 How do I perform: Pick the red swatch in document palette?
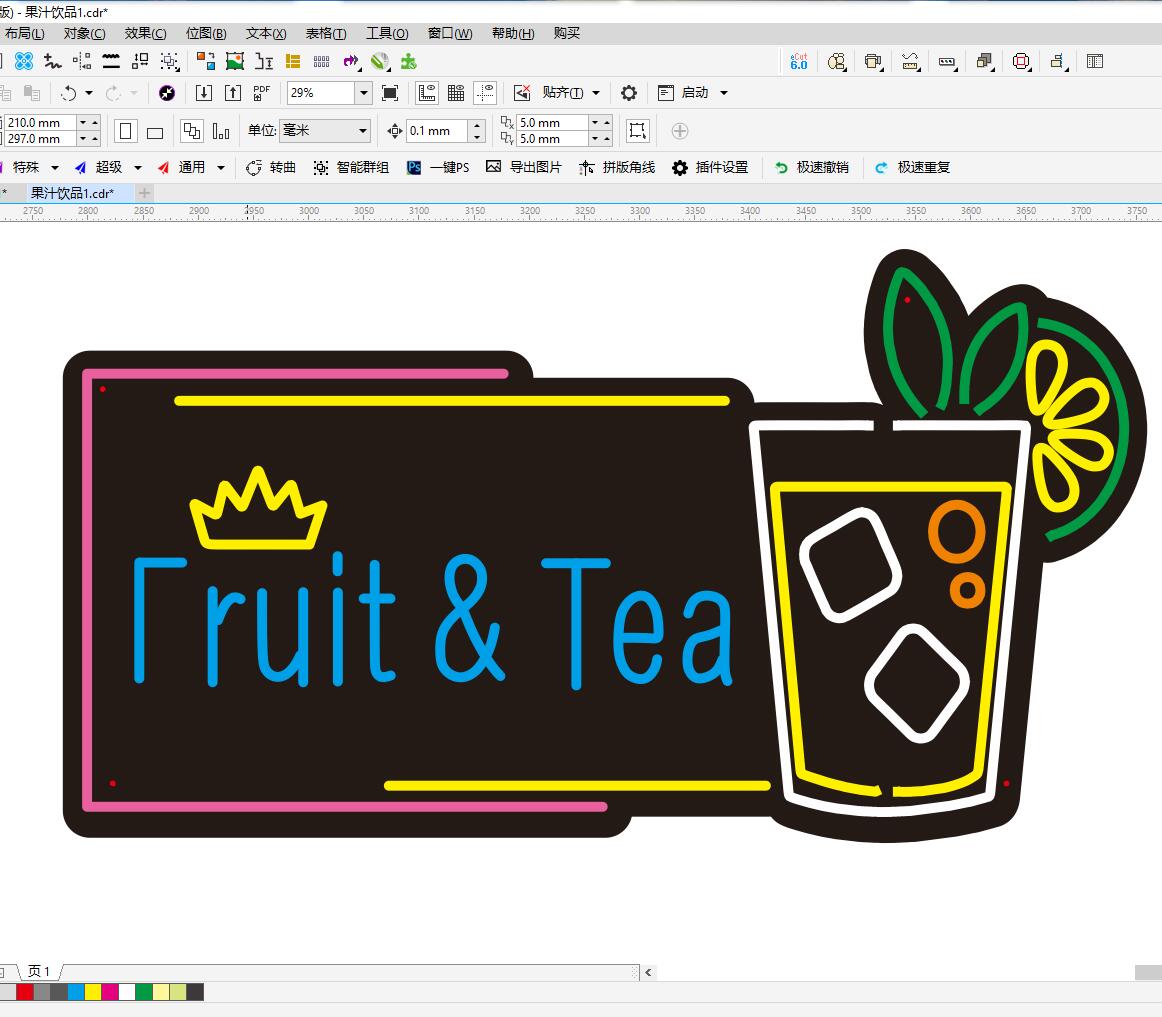click(x=25, y=992)
